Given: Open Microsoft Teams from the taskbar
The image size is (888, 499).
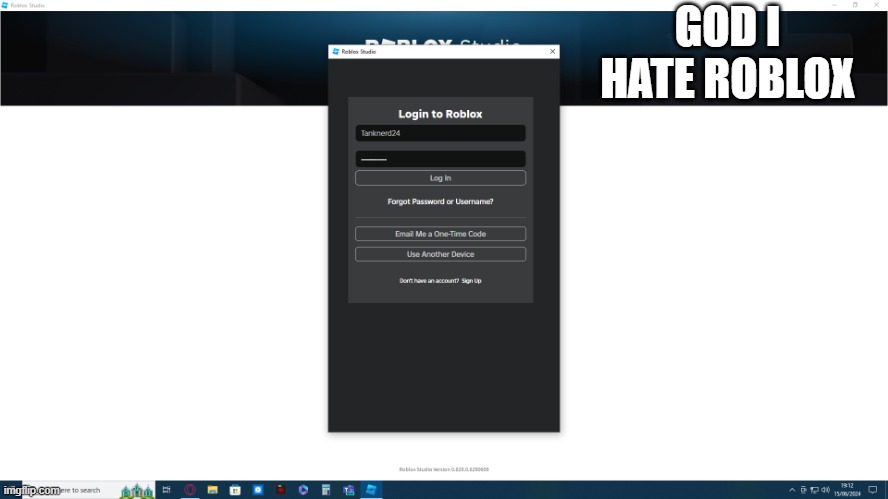Looking at the screenshot, I should point(348,490).
